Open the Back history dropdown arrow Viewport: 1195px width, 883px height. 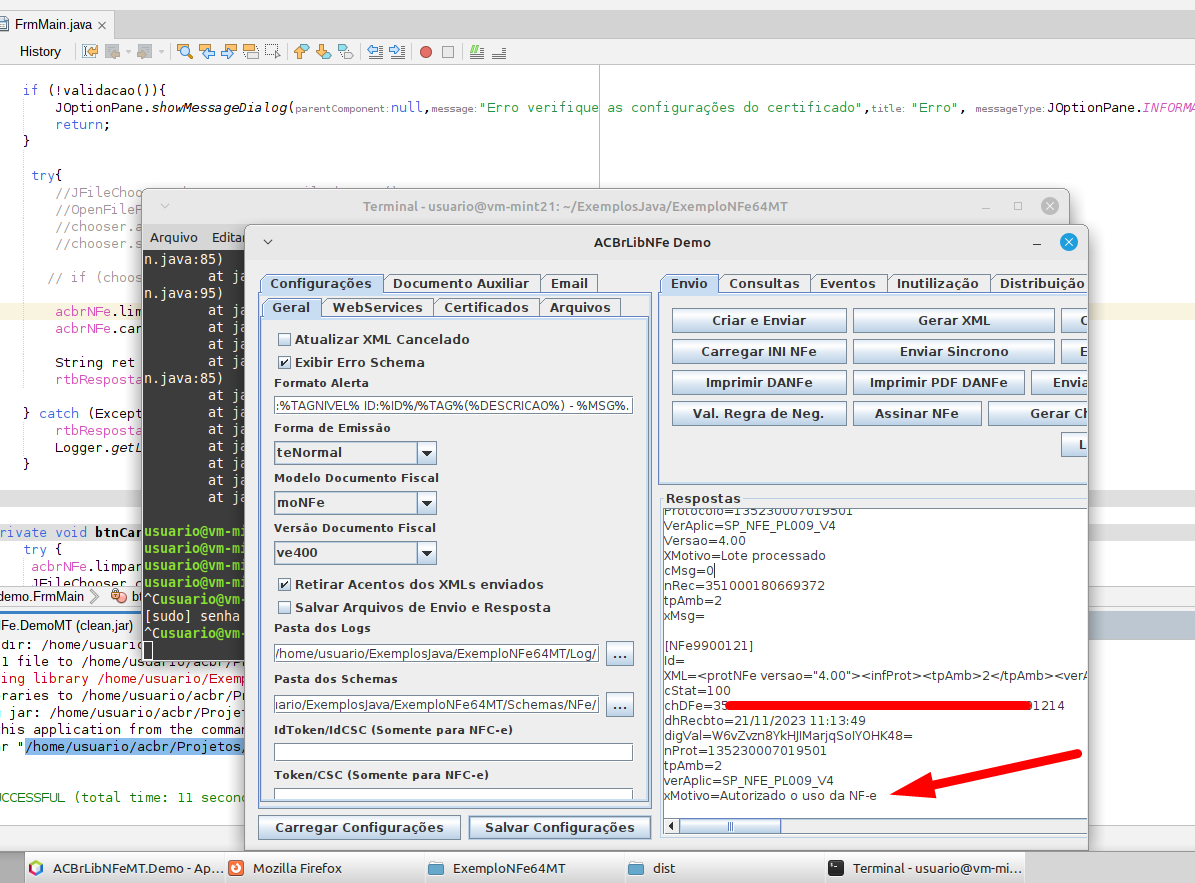click(x=128, y=52)
